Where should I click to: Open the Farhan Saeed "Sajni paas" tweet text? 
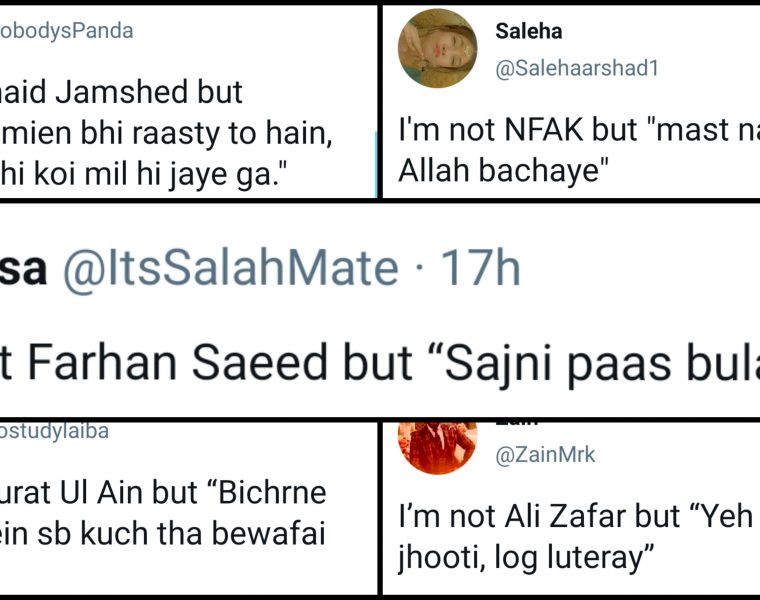380,363
